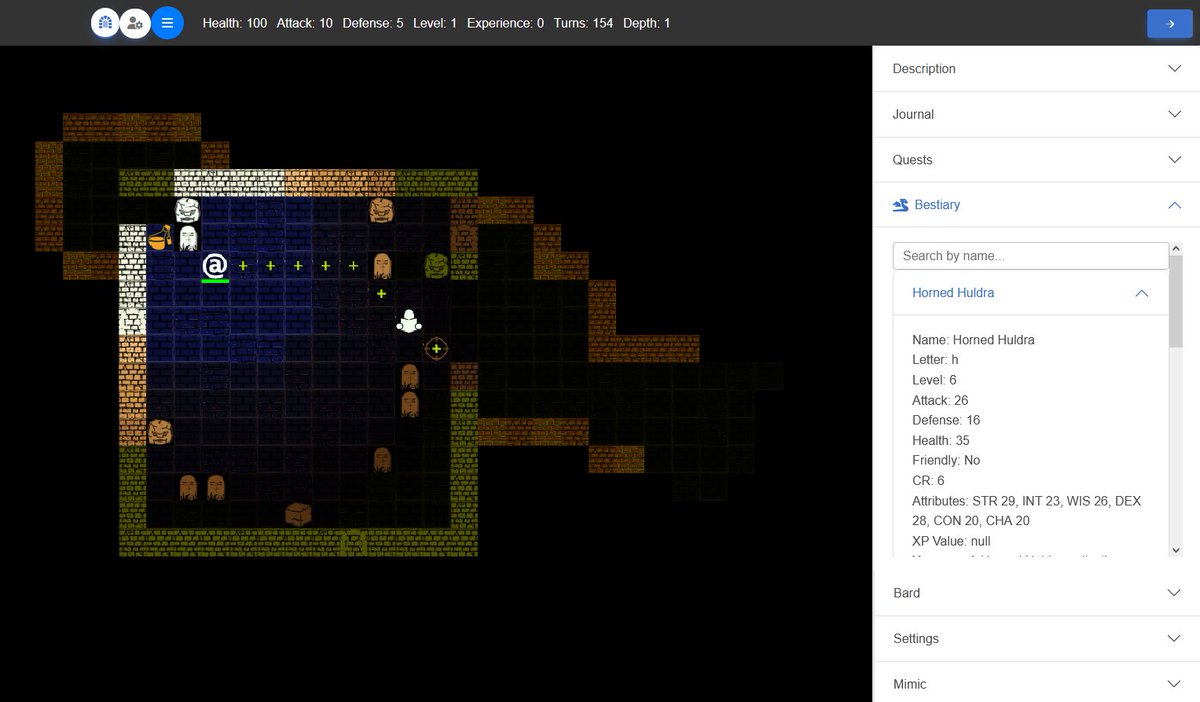
Task: Click the bestiary list scrollbar thumb
Action: click(x=1176, y=302)
